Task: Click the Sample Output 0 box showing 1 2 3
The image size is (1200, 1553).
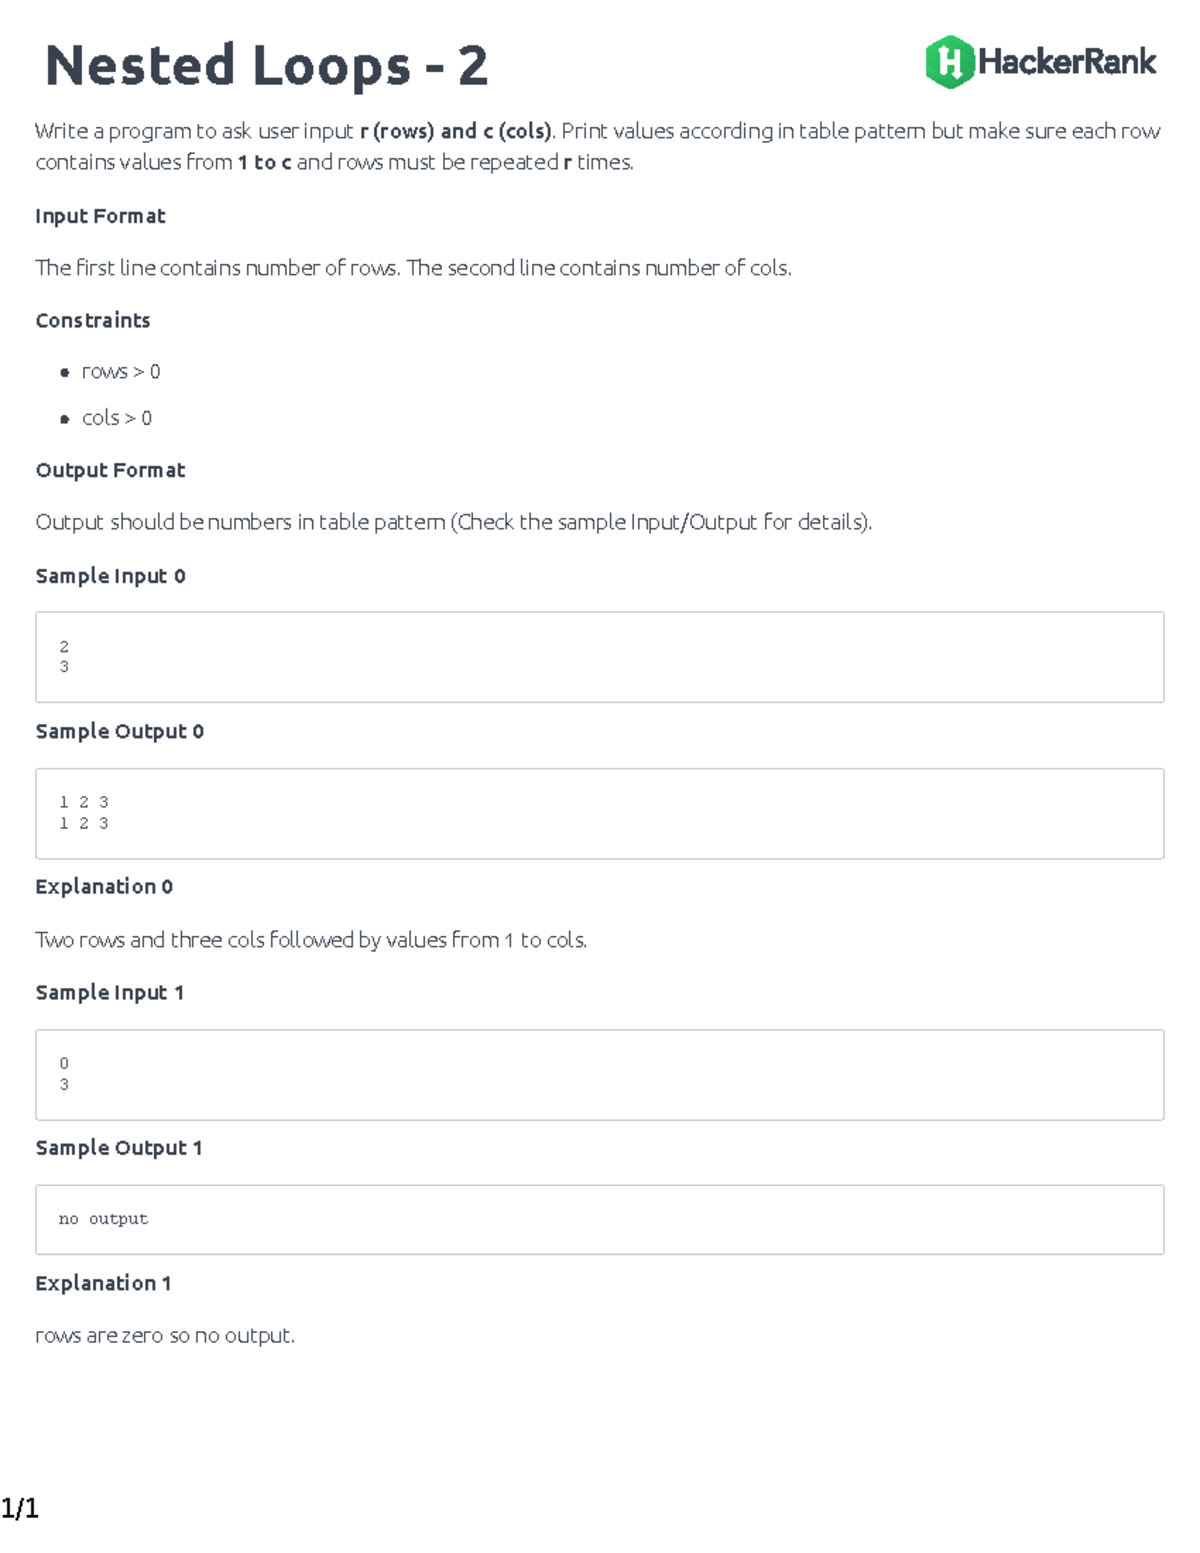Action: (599, 813)
